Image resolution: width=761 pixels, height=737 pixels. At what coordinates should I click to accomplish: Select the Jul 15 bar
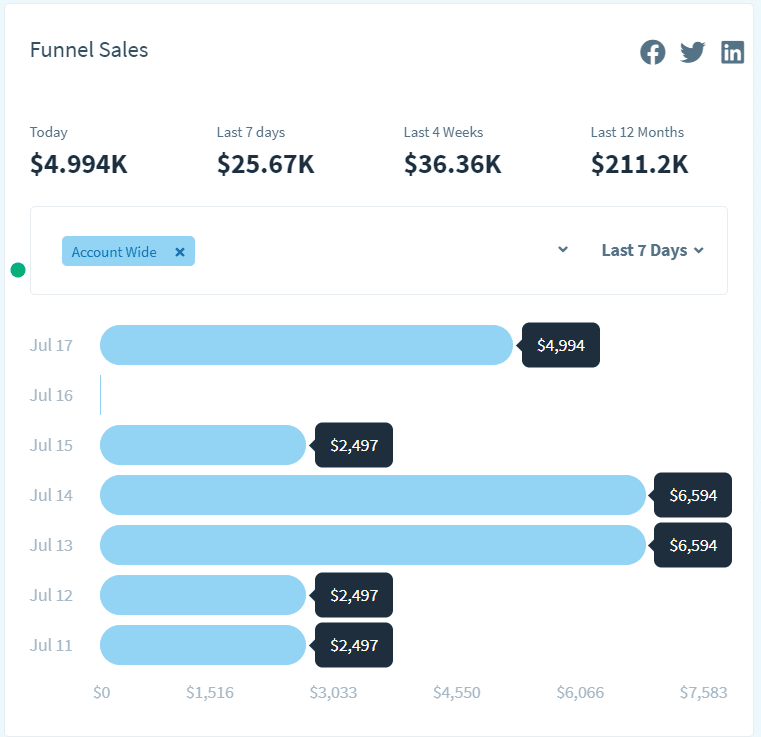click(202, 445)
